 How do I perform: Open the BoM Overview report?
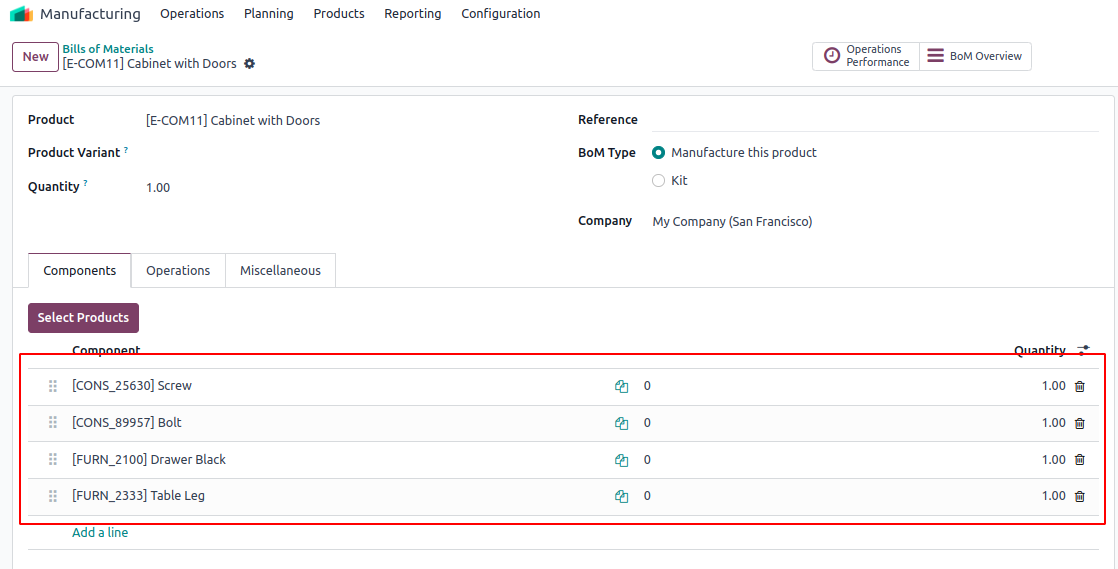click(x=975, y=57)
